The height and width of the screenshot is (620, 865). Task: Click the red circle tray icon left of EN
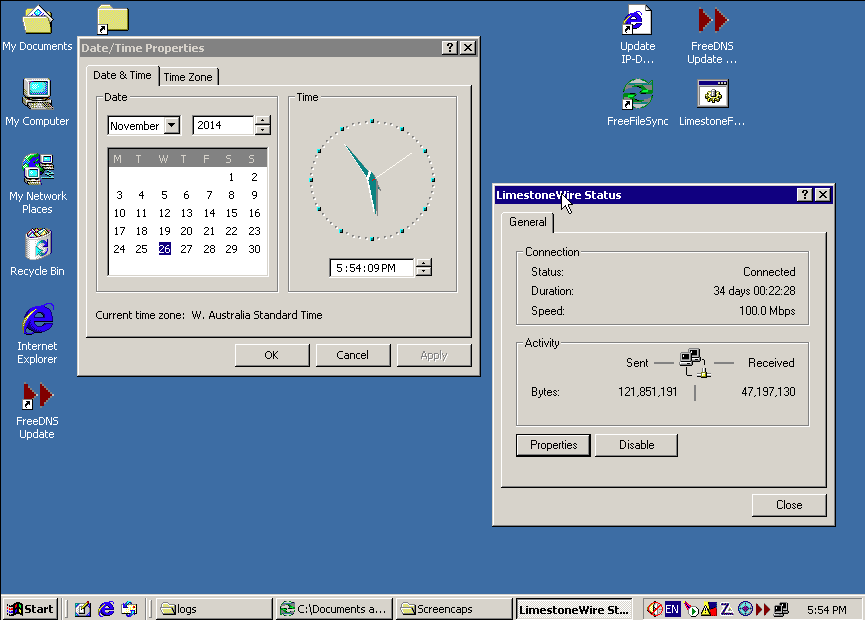[x=655, y=609]
